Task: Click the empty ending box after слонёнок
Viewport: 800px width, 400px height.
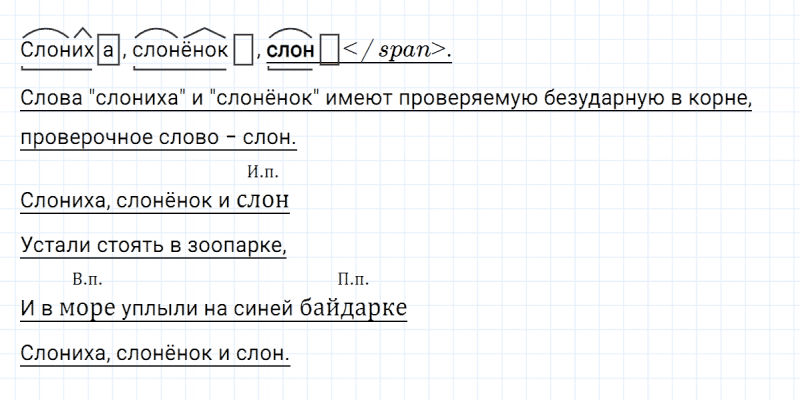Action: click(x=242, y=48)
